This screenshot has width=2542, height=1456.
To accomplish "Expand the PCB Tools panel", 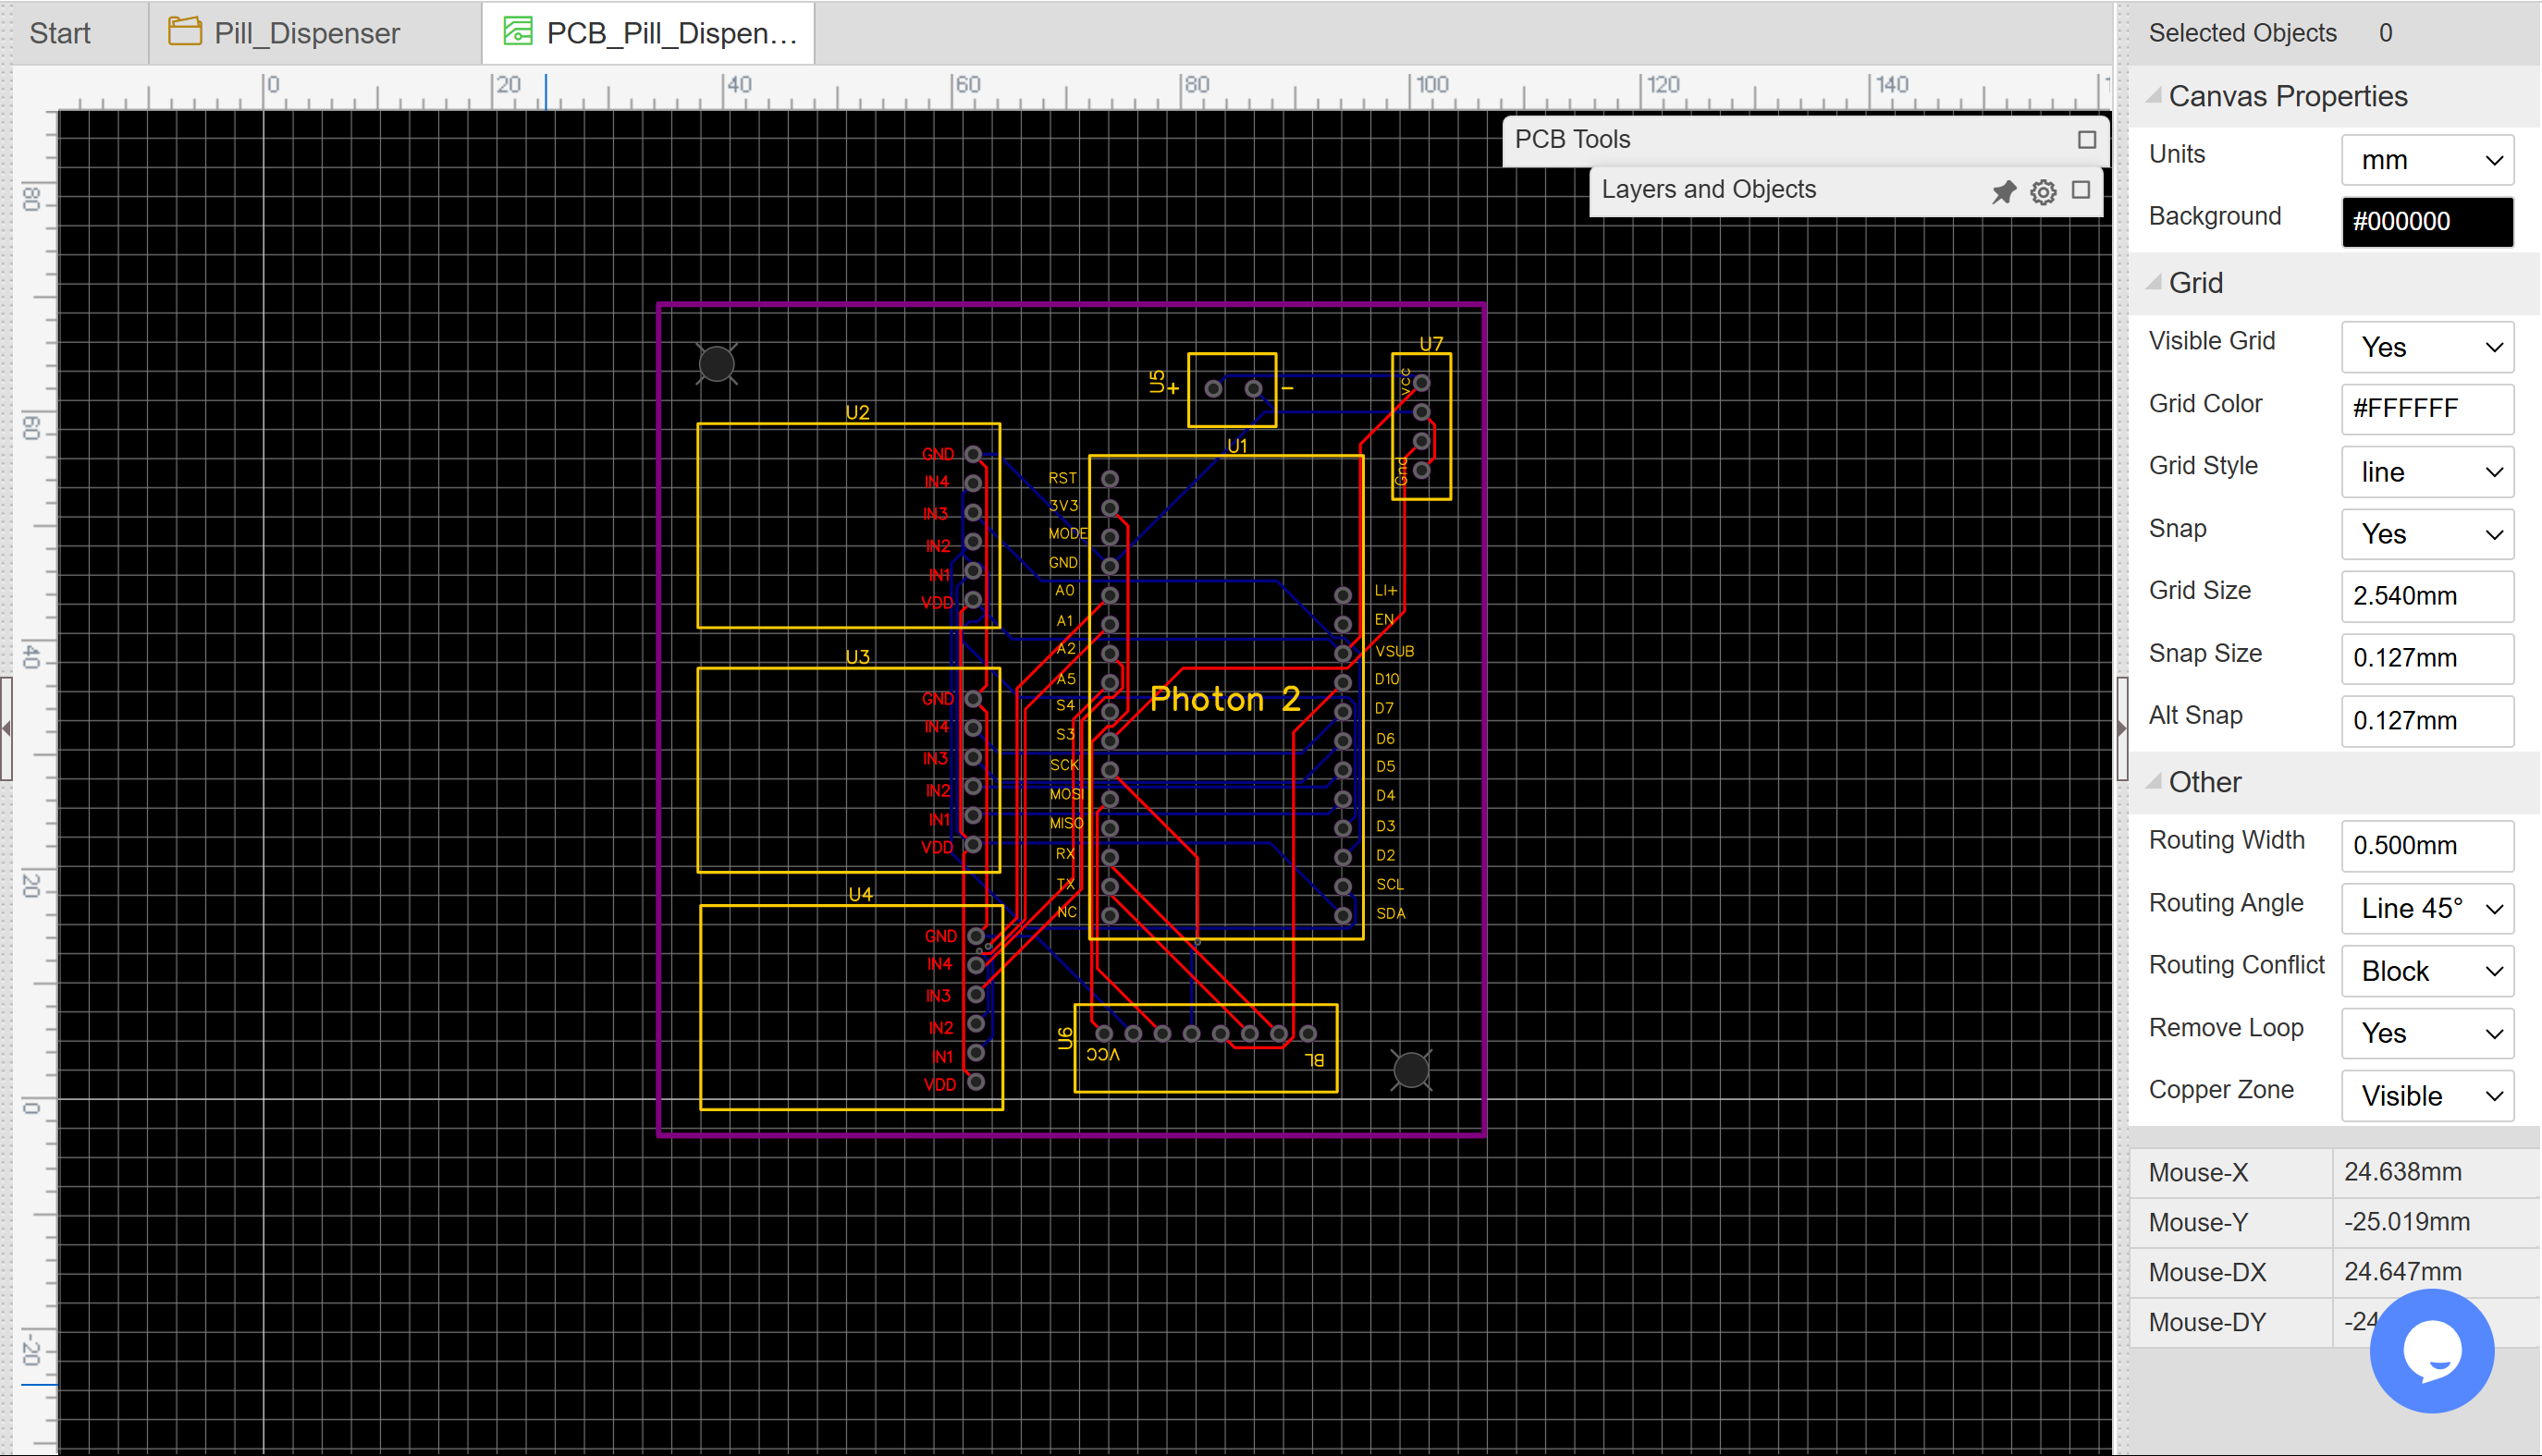I will tap(2086, 140).
